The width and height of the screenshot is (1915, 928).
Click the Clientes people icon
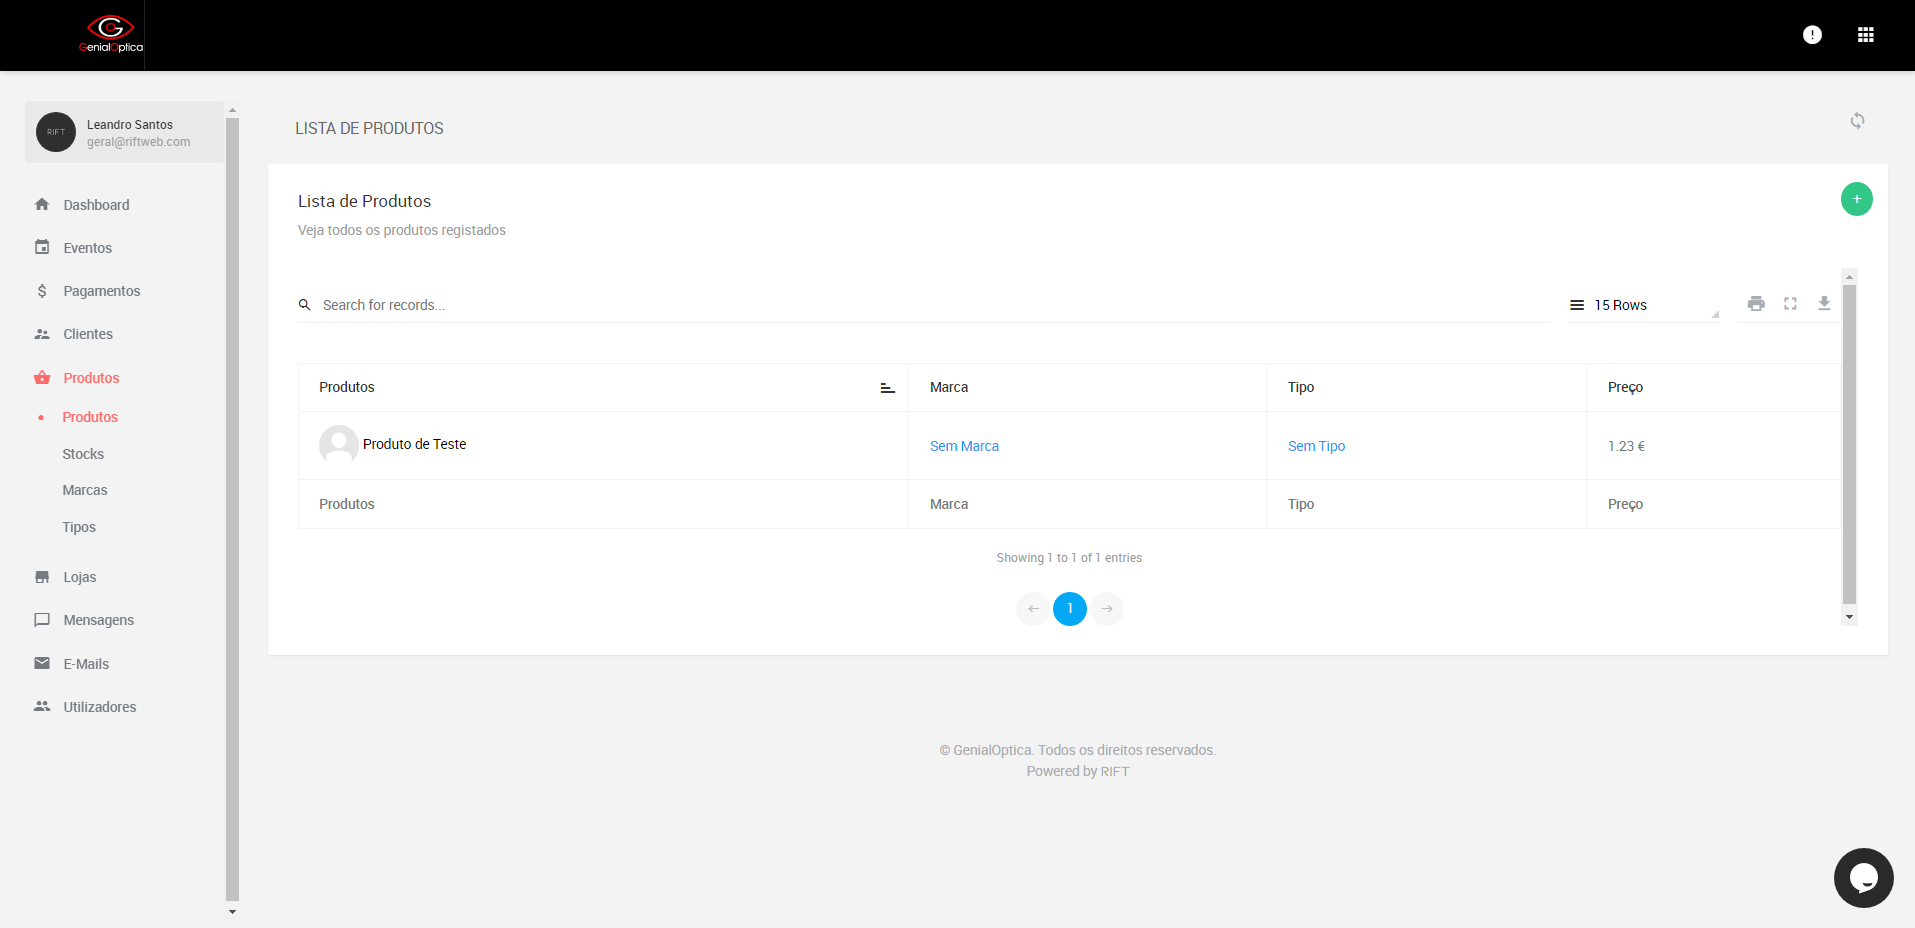tap(42, 334)
